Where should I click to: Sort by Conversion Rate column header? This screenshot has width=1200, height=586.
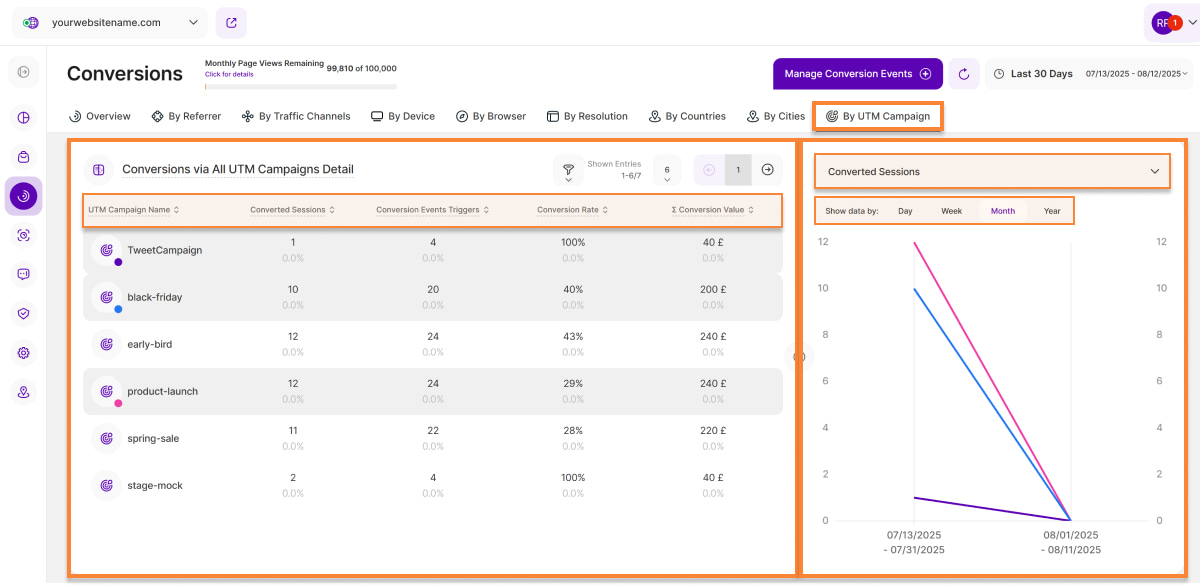click(x=572, y=210)
